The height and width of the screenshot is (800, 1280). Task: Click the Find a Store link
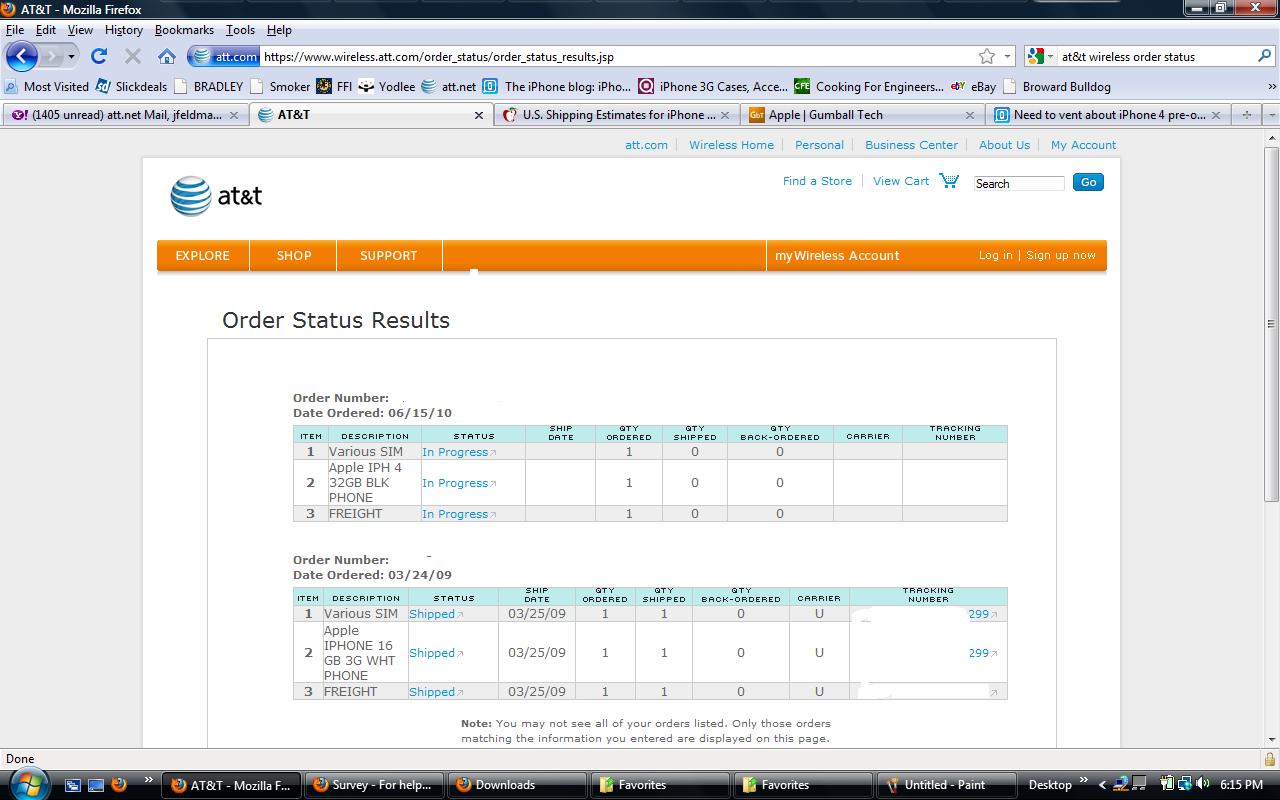(x=817, y=181)
